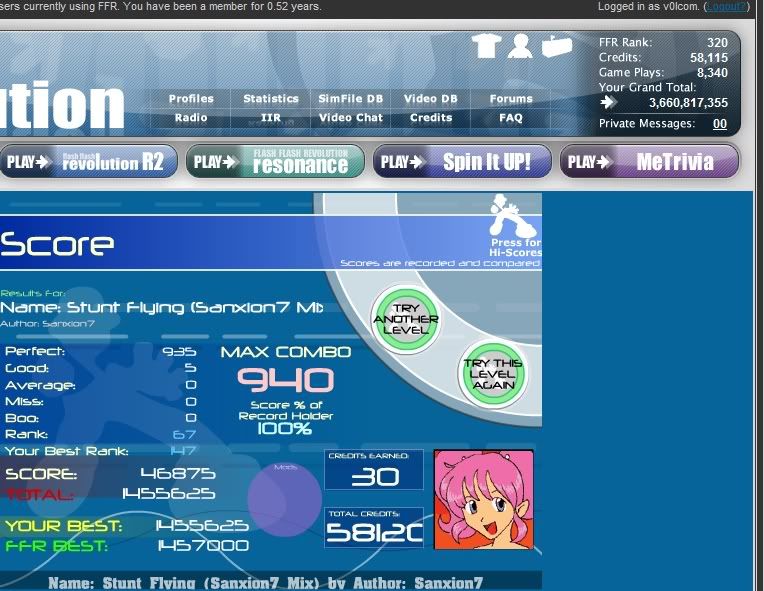Click the Perfect count 935
764x591 pixels.
(179, 351)
